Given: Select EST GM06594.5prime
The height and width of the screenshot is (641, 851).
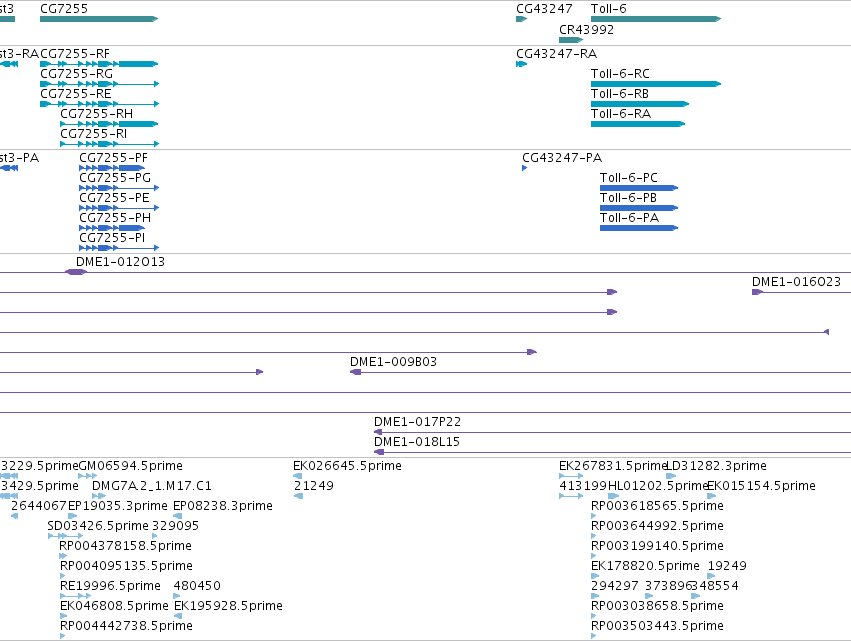Looking at the screenshot, I should 87,476.
